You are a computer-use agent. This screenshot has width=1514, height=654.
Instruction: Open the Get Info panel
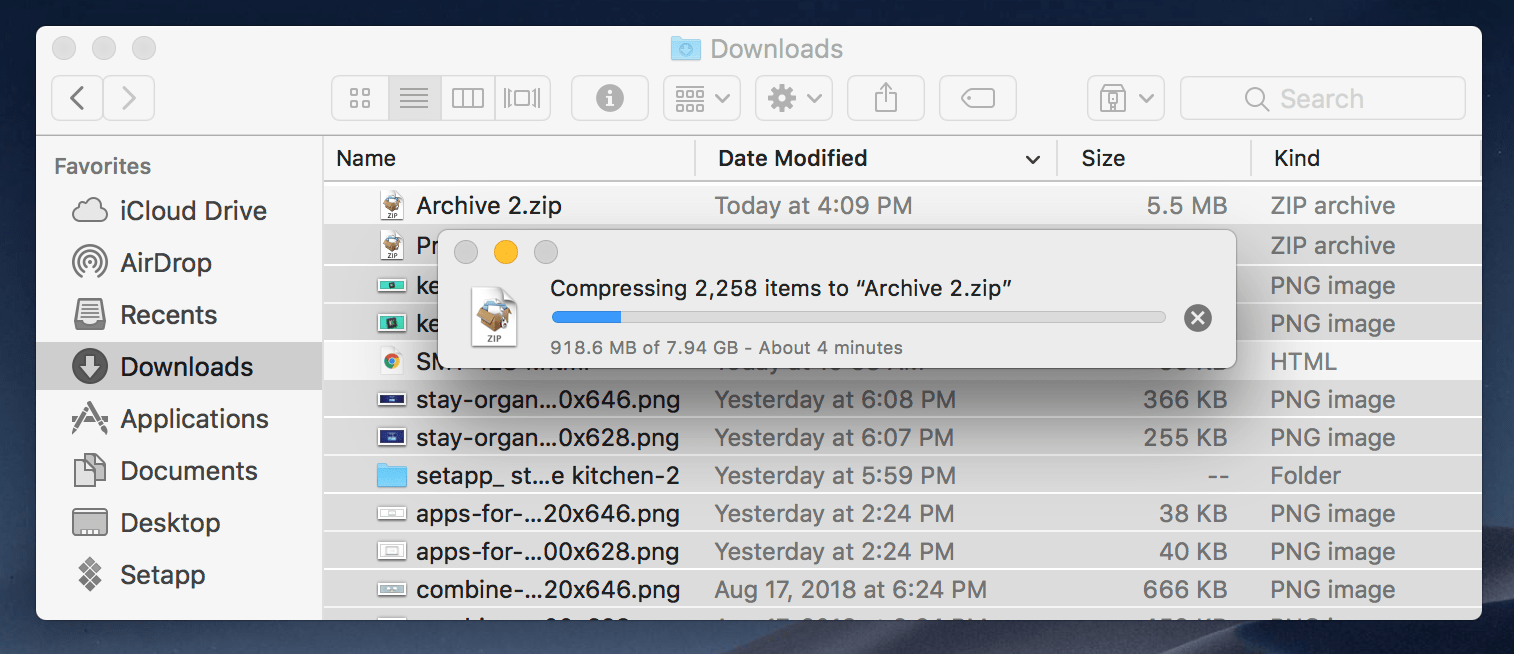pos(609,97)
